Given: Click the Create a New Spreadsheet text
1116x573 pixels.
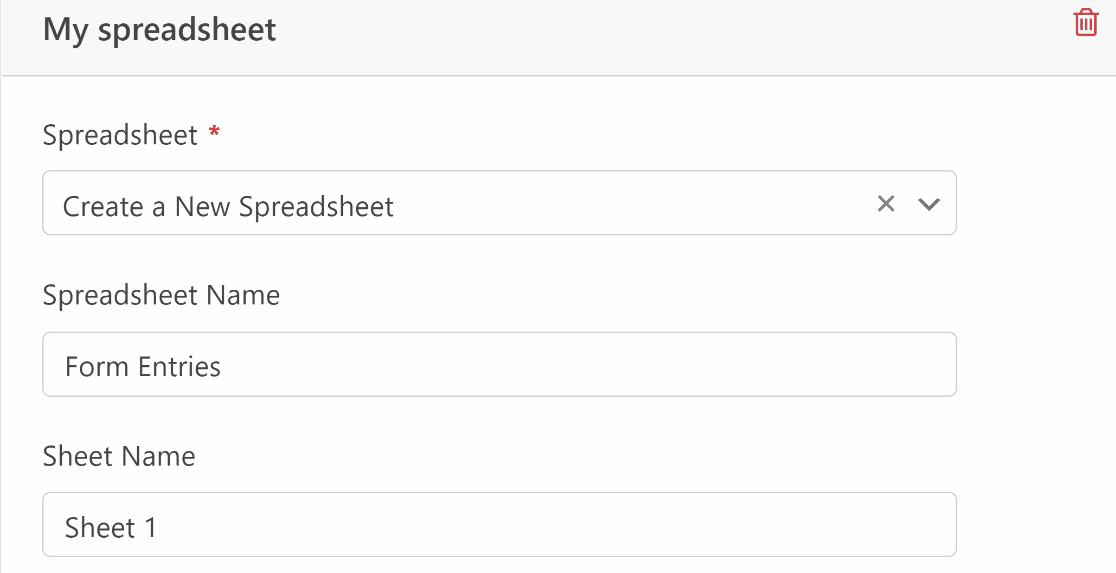Looking at the screenshot, I should coord(228,206).
